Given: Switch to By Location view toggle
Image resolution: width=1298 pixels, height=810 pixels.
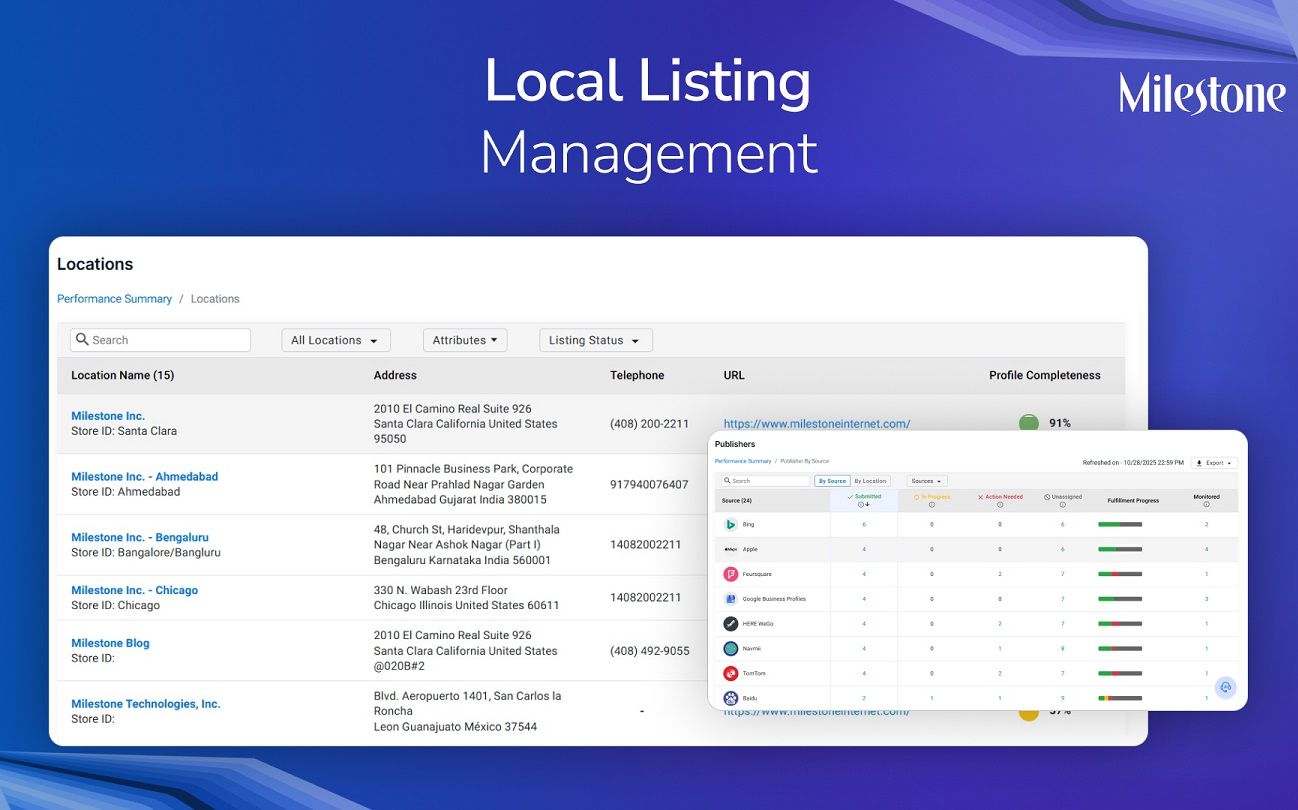Looking at the screenshot, I should (870, 481).
